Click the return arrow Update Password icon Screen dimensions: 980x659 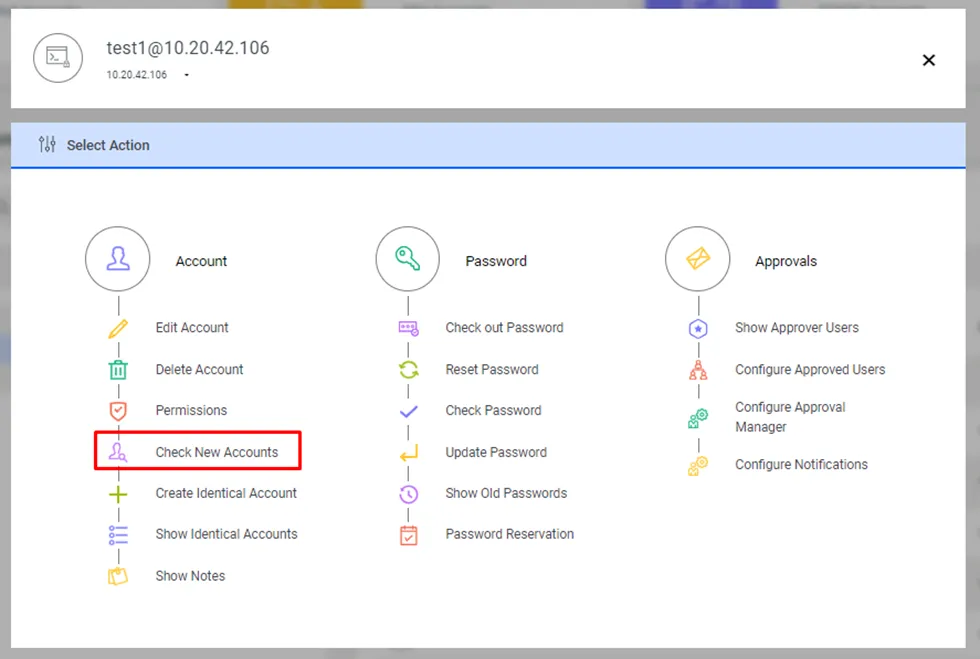(x=408, y=453)
